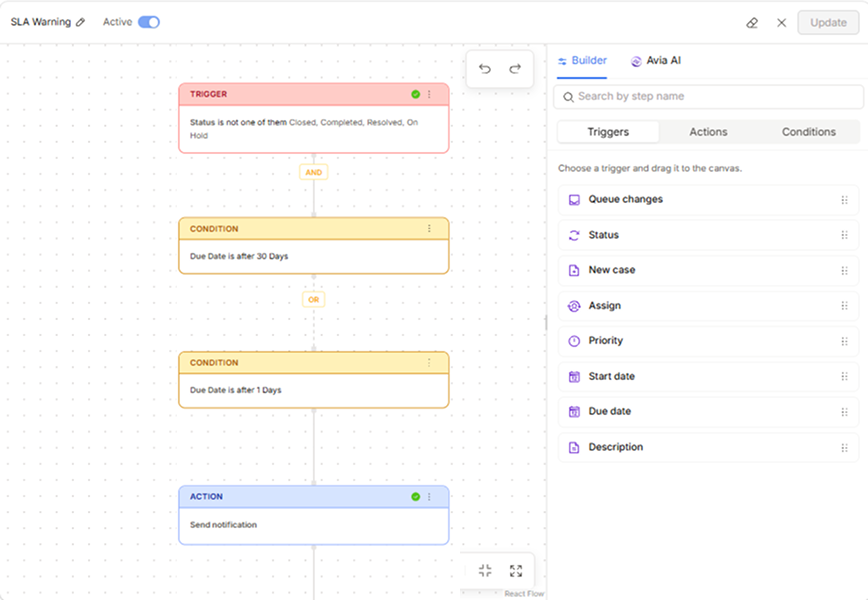Viewport: 868px width, 600px height.
Task: Click the Due date calendar icon
Action: (x=574, y=411)
